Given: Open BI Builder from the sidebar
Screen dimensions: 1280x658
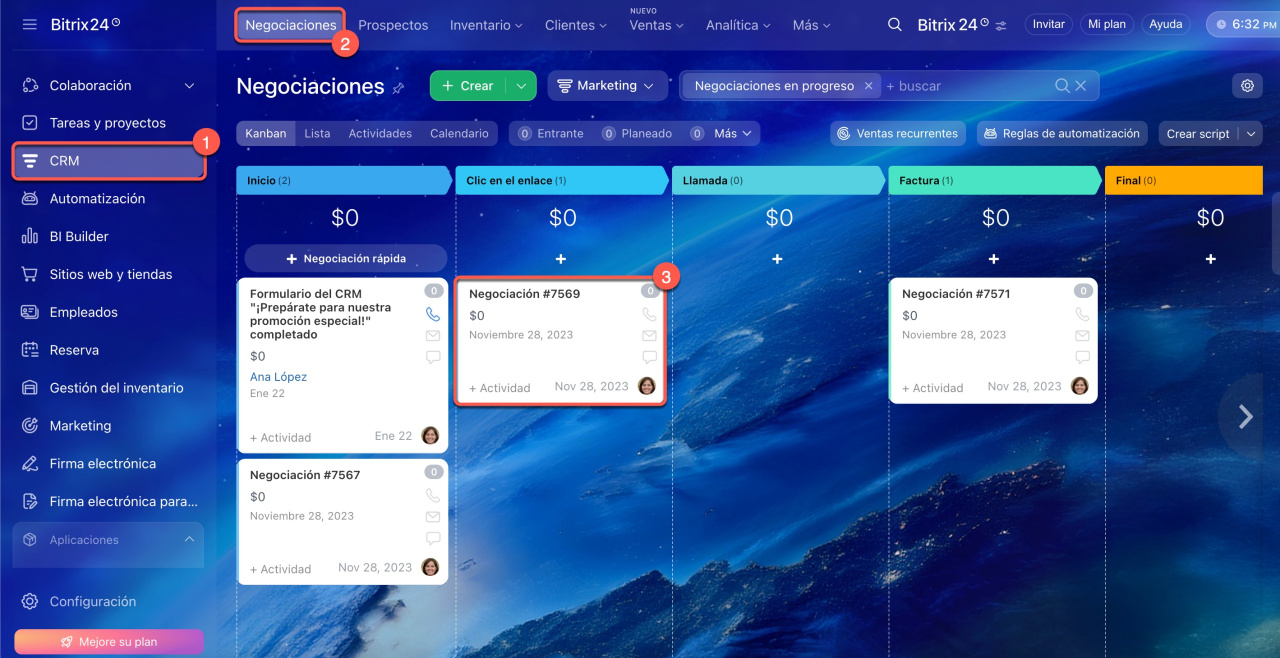Looking at the screenshot, I should pyautogui.click(x=79, y=237).
